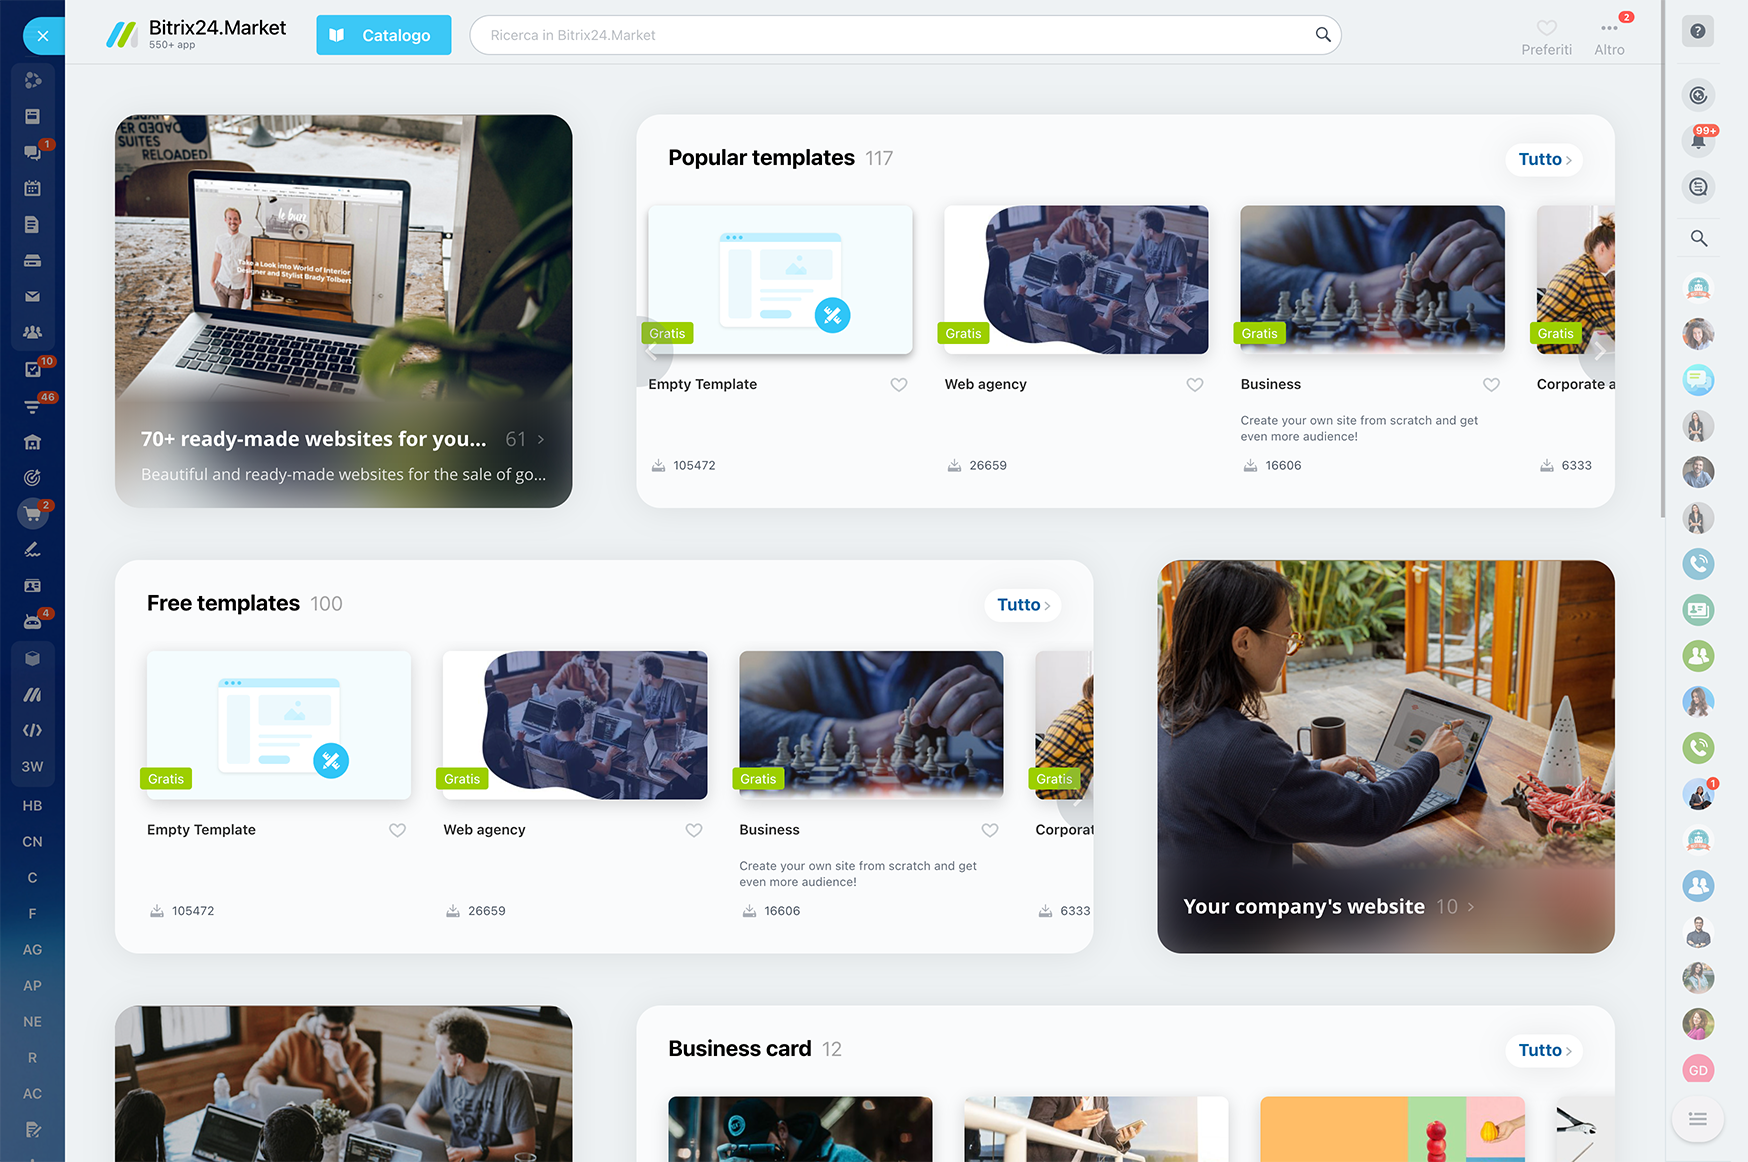Expand all Free templates via Tutto

pyautogui.click(x=1022, y=605)
